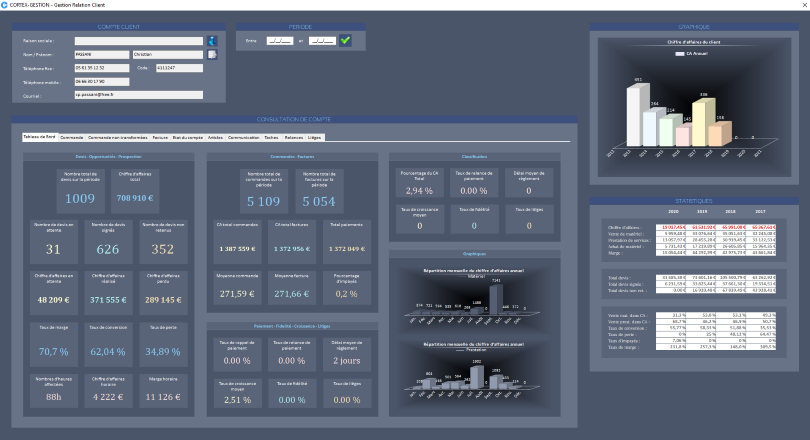
Task: Click the Taux de perte value 34,89 %
Action: pos(163,352)
